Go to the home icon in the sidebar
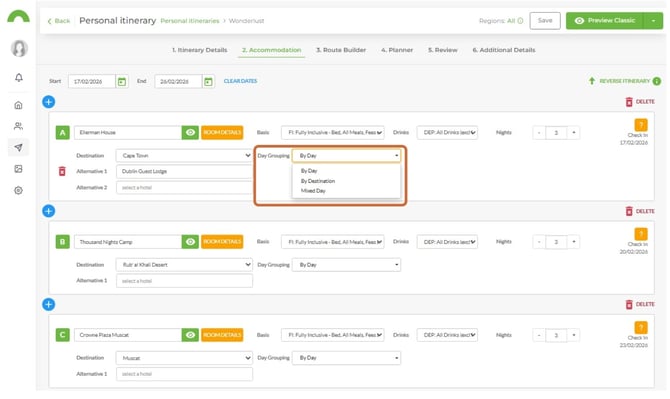Image resolution: width=670 pixels, height=399 pixels. [18, 105]
